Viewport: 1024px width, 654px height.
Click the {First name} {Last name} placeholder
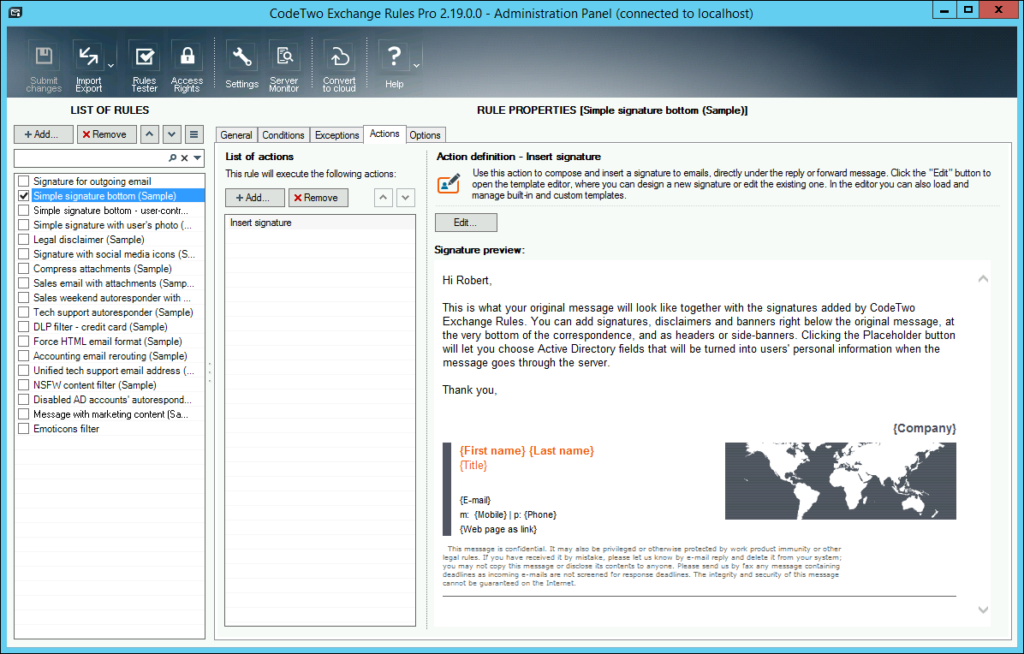click(x=526, y=451)
